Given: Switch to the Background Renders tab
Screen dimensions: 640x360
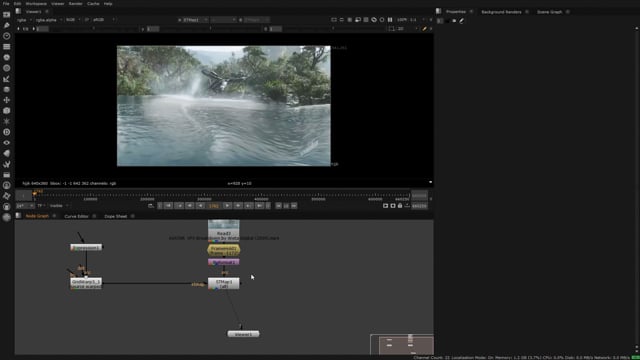Looking at the screenshot, I should 501,12.
